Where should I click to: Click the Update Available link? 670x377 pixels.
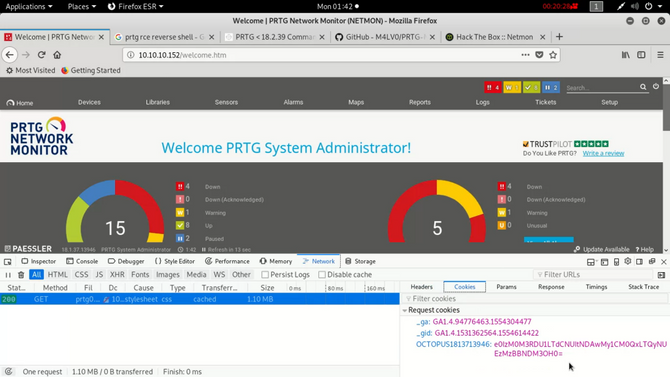coord(602,249)
